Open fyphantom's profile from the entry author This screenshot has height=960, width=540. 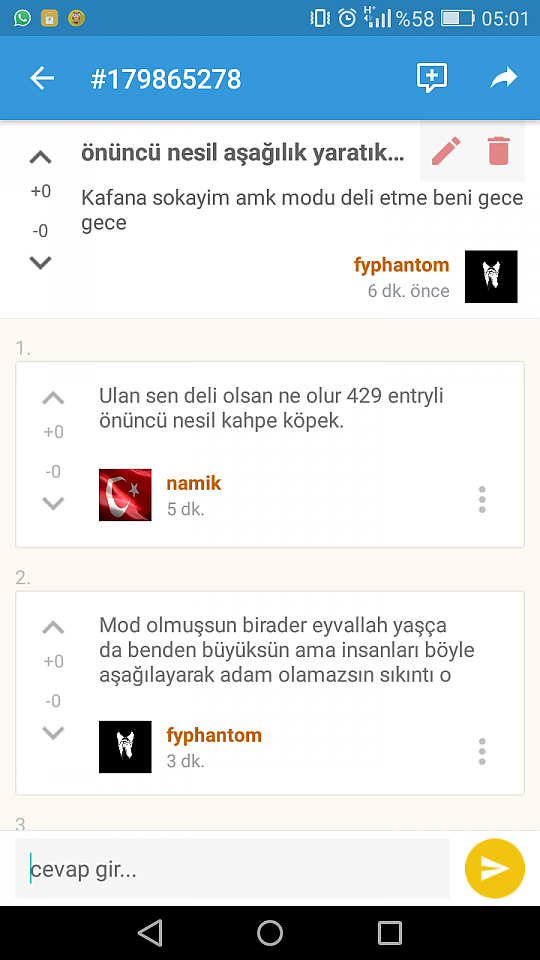pos(402,265)
